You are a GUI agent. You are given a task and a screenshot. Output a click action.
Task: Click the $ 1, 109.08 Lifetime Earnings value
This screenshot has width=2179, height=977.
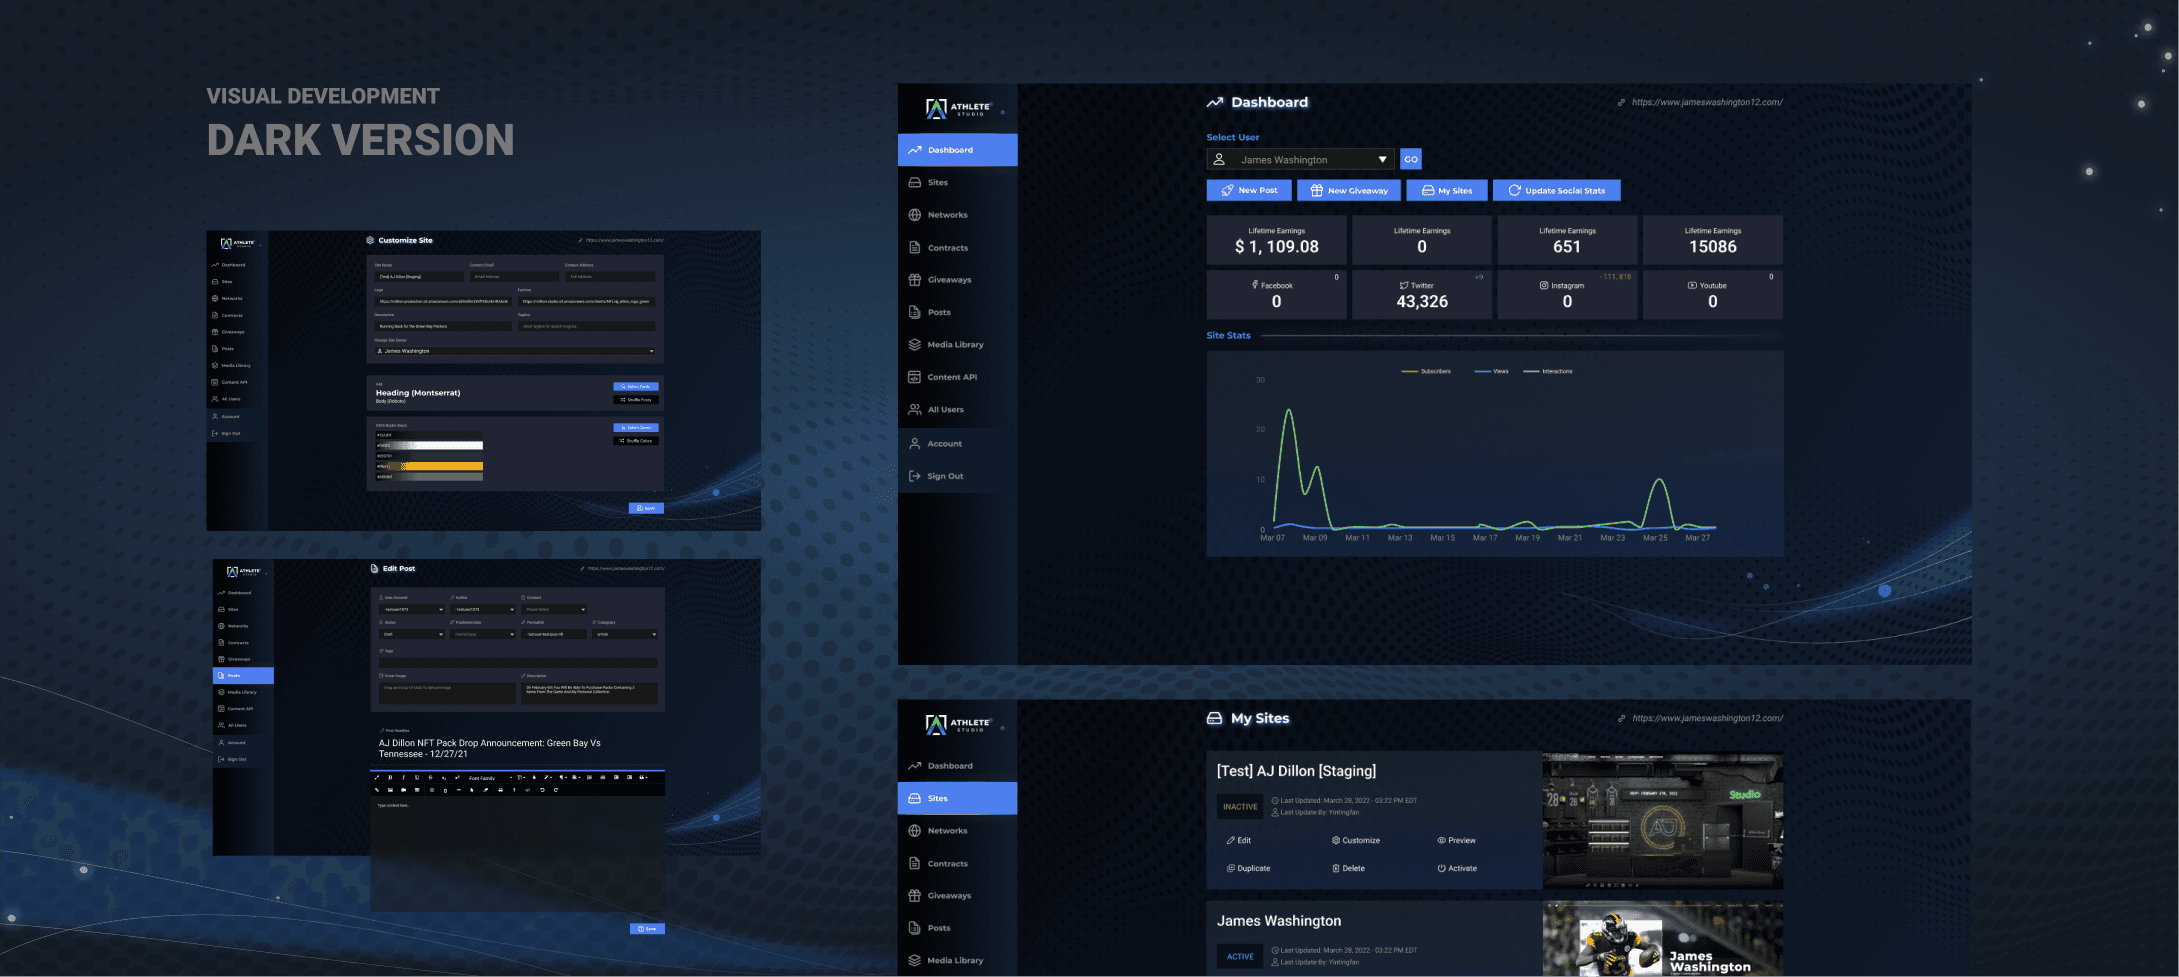[x=1276, y=247]
